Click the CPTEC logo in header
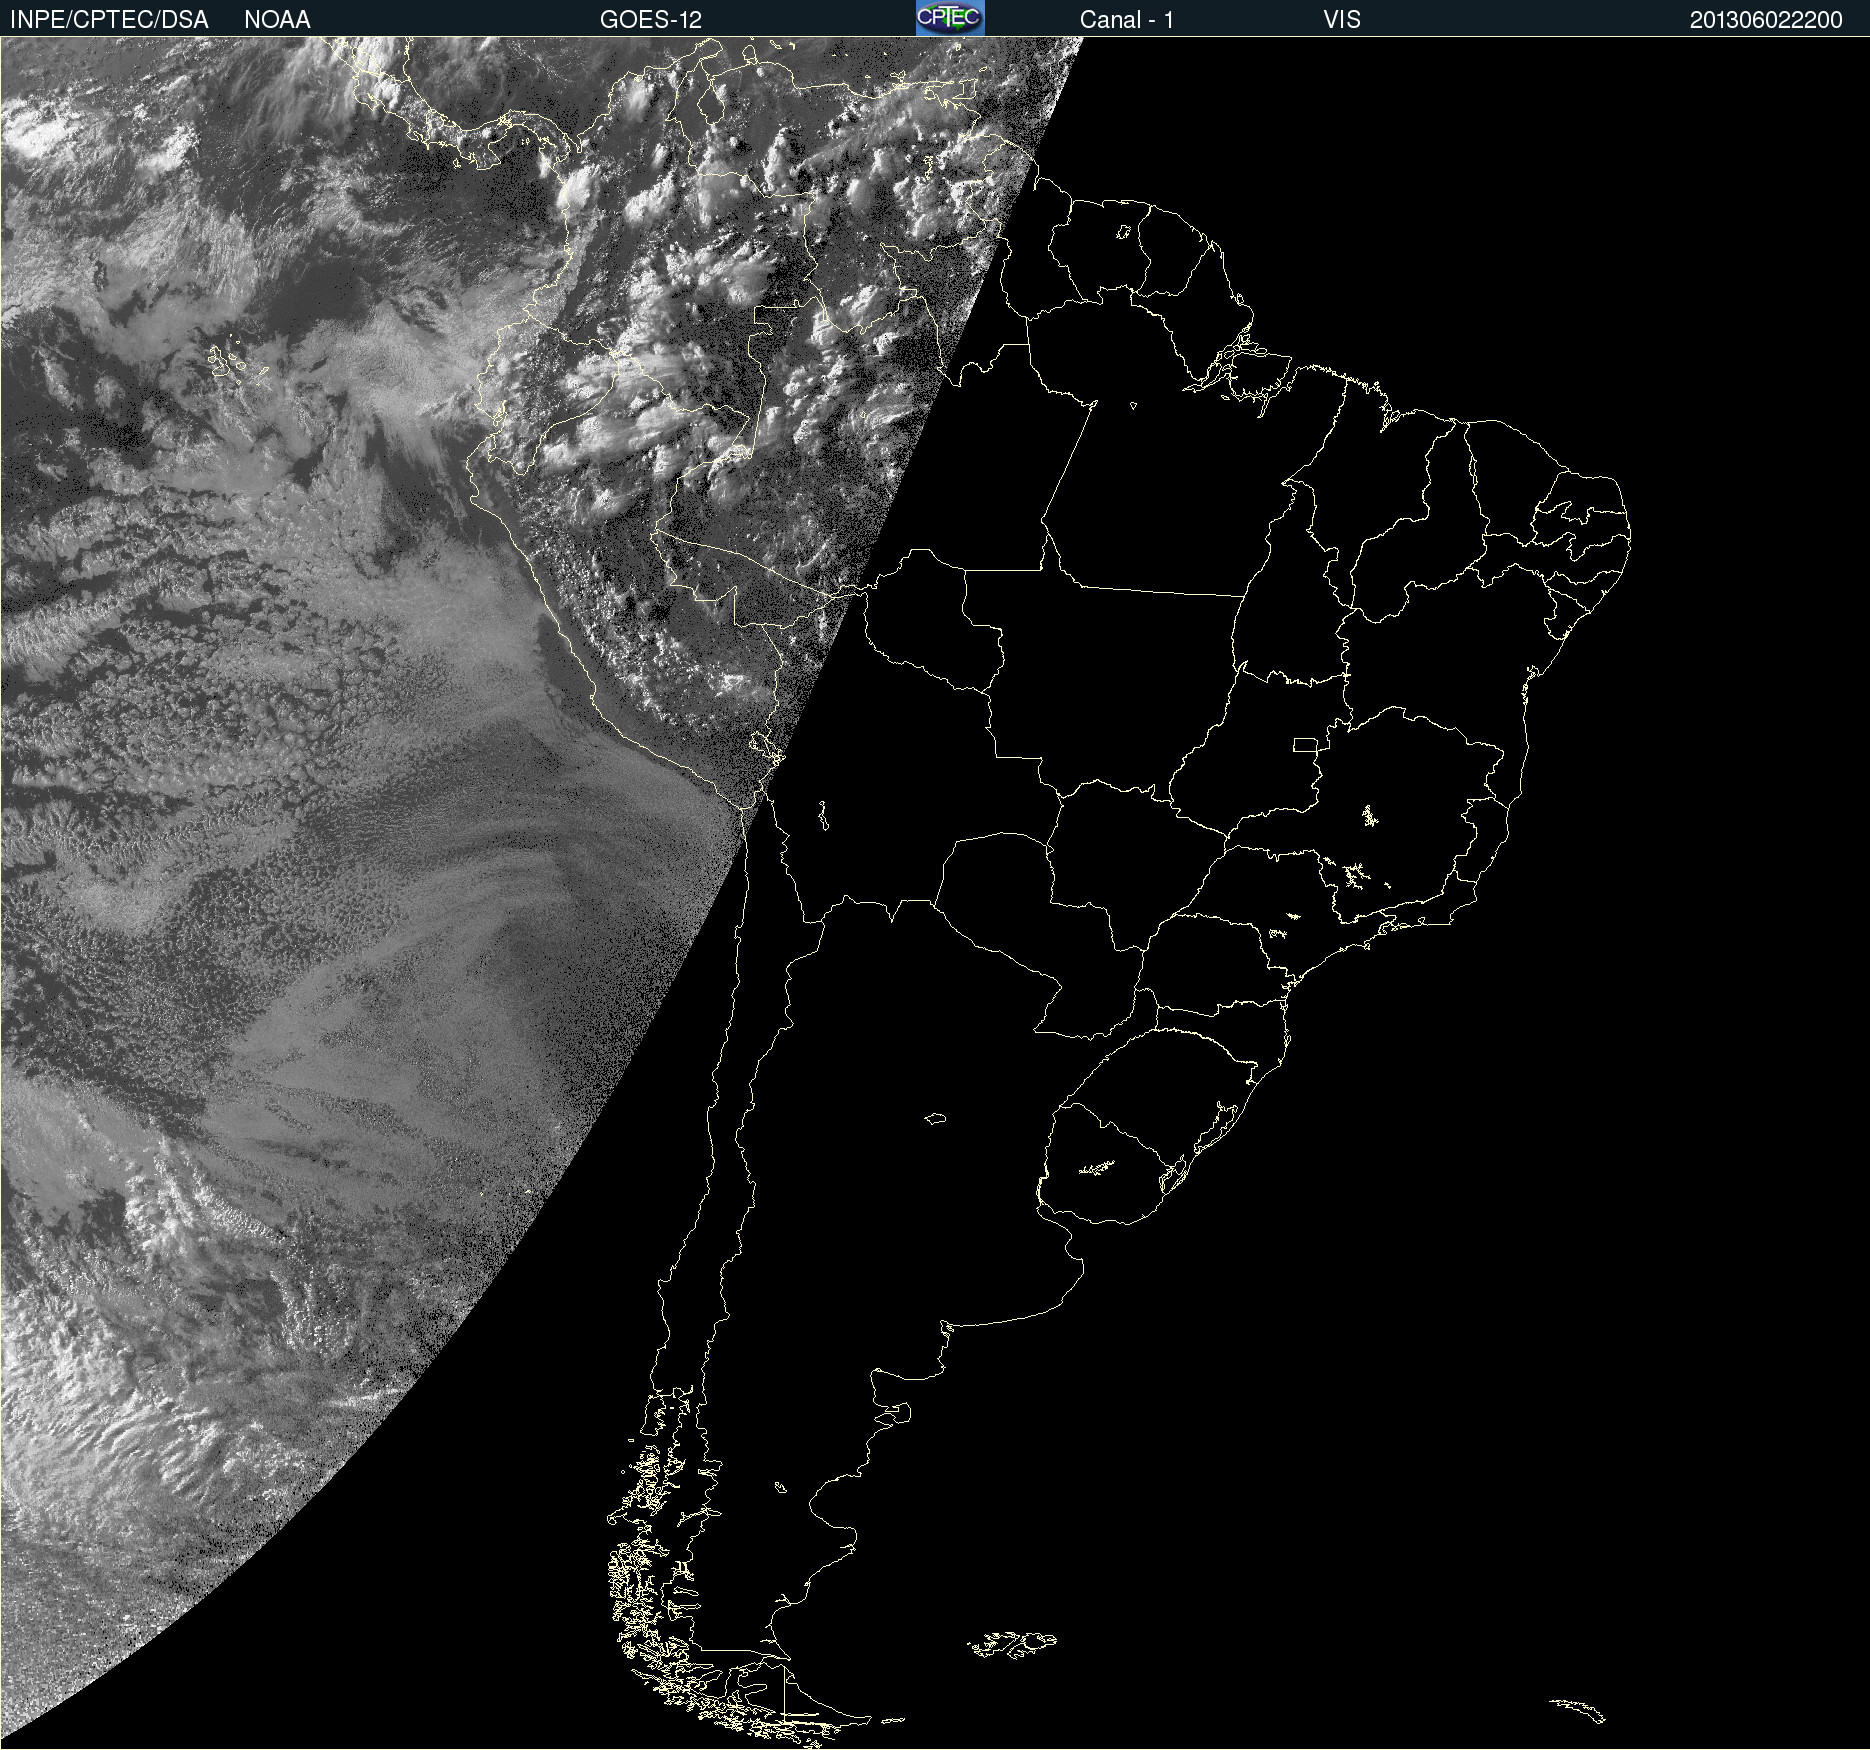The image size is (1870, 1750). click(x=950, y=18)
